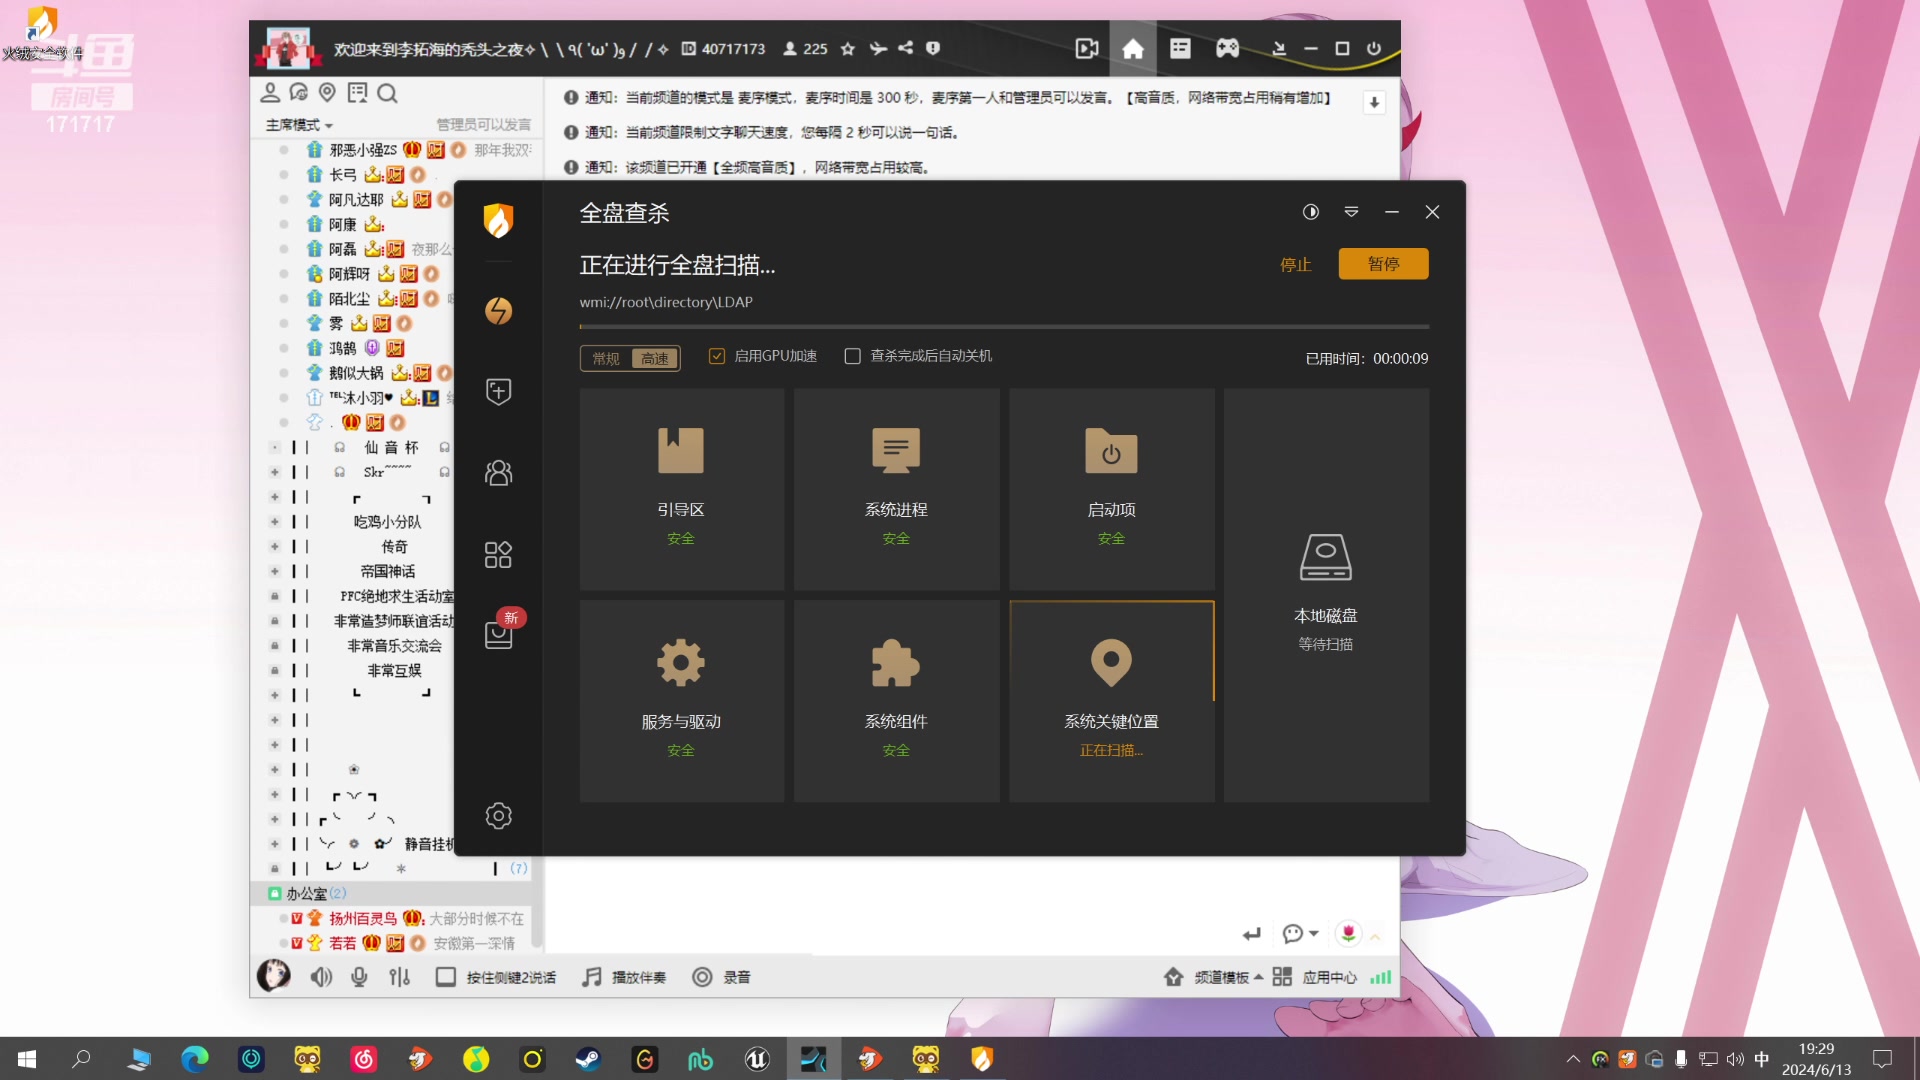Open 应用中心 at the bottom right
1920x1080 pixels.
coord(1329,977)
